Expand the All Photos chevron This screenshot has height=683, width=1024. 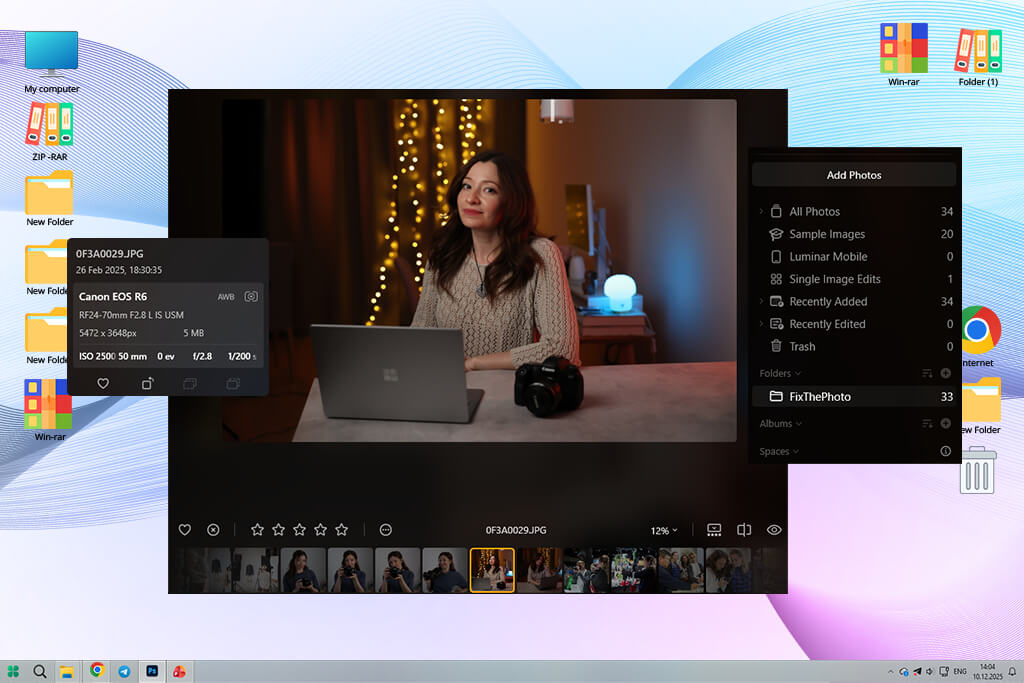761,212
